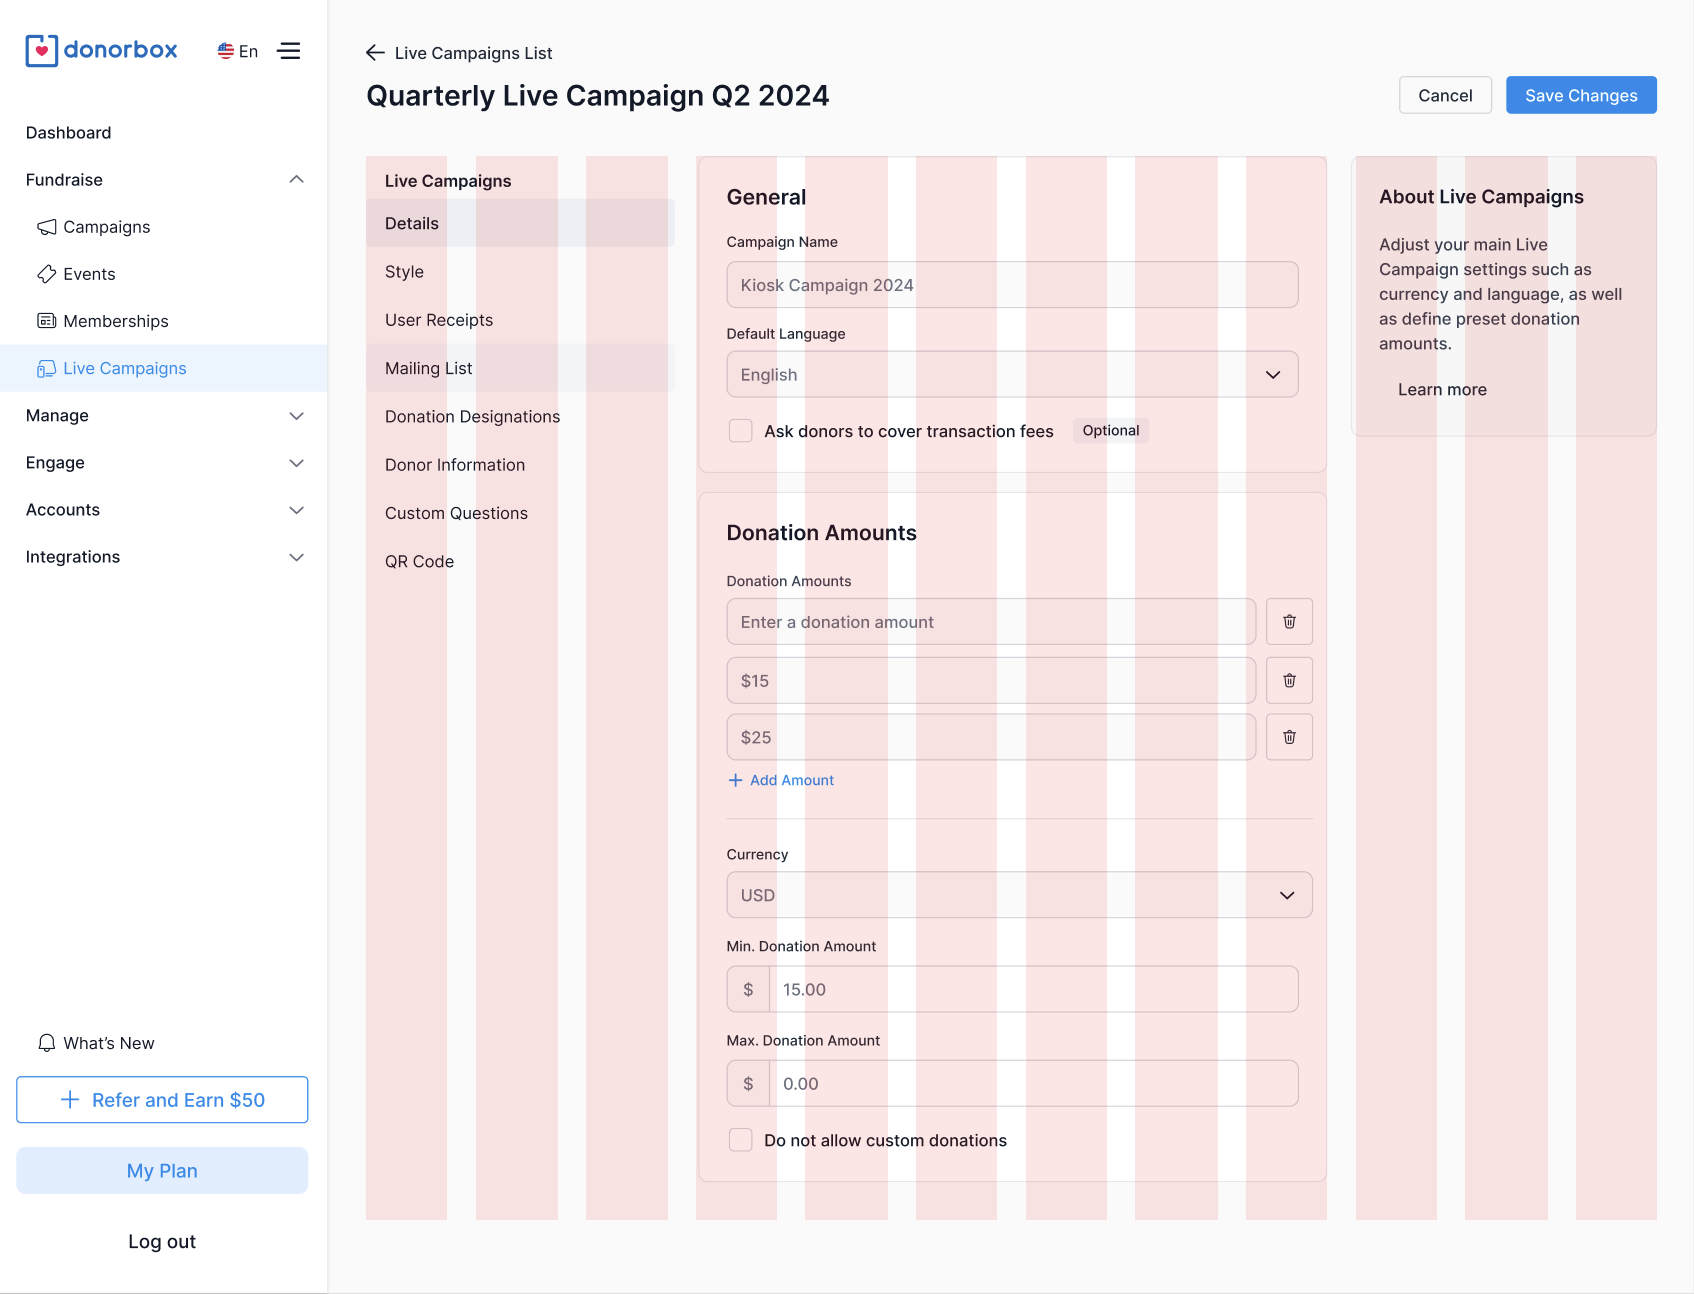The width and height of the screenshot is (1694, 1294).
Task: Click the back arrow to Live Campaigns List
Action: pos(375,53)
